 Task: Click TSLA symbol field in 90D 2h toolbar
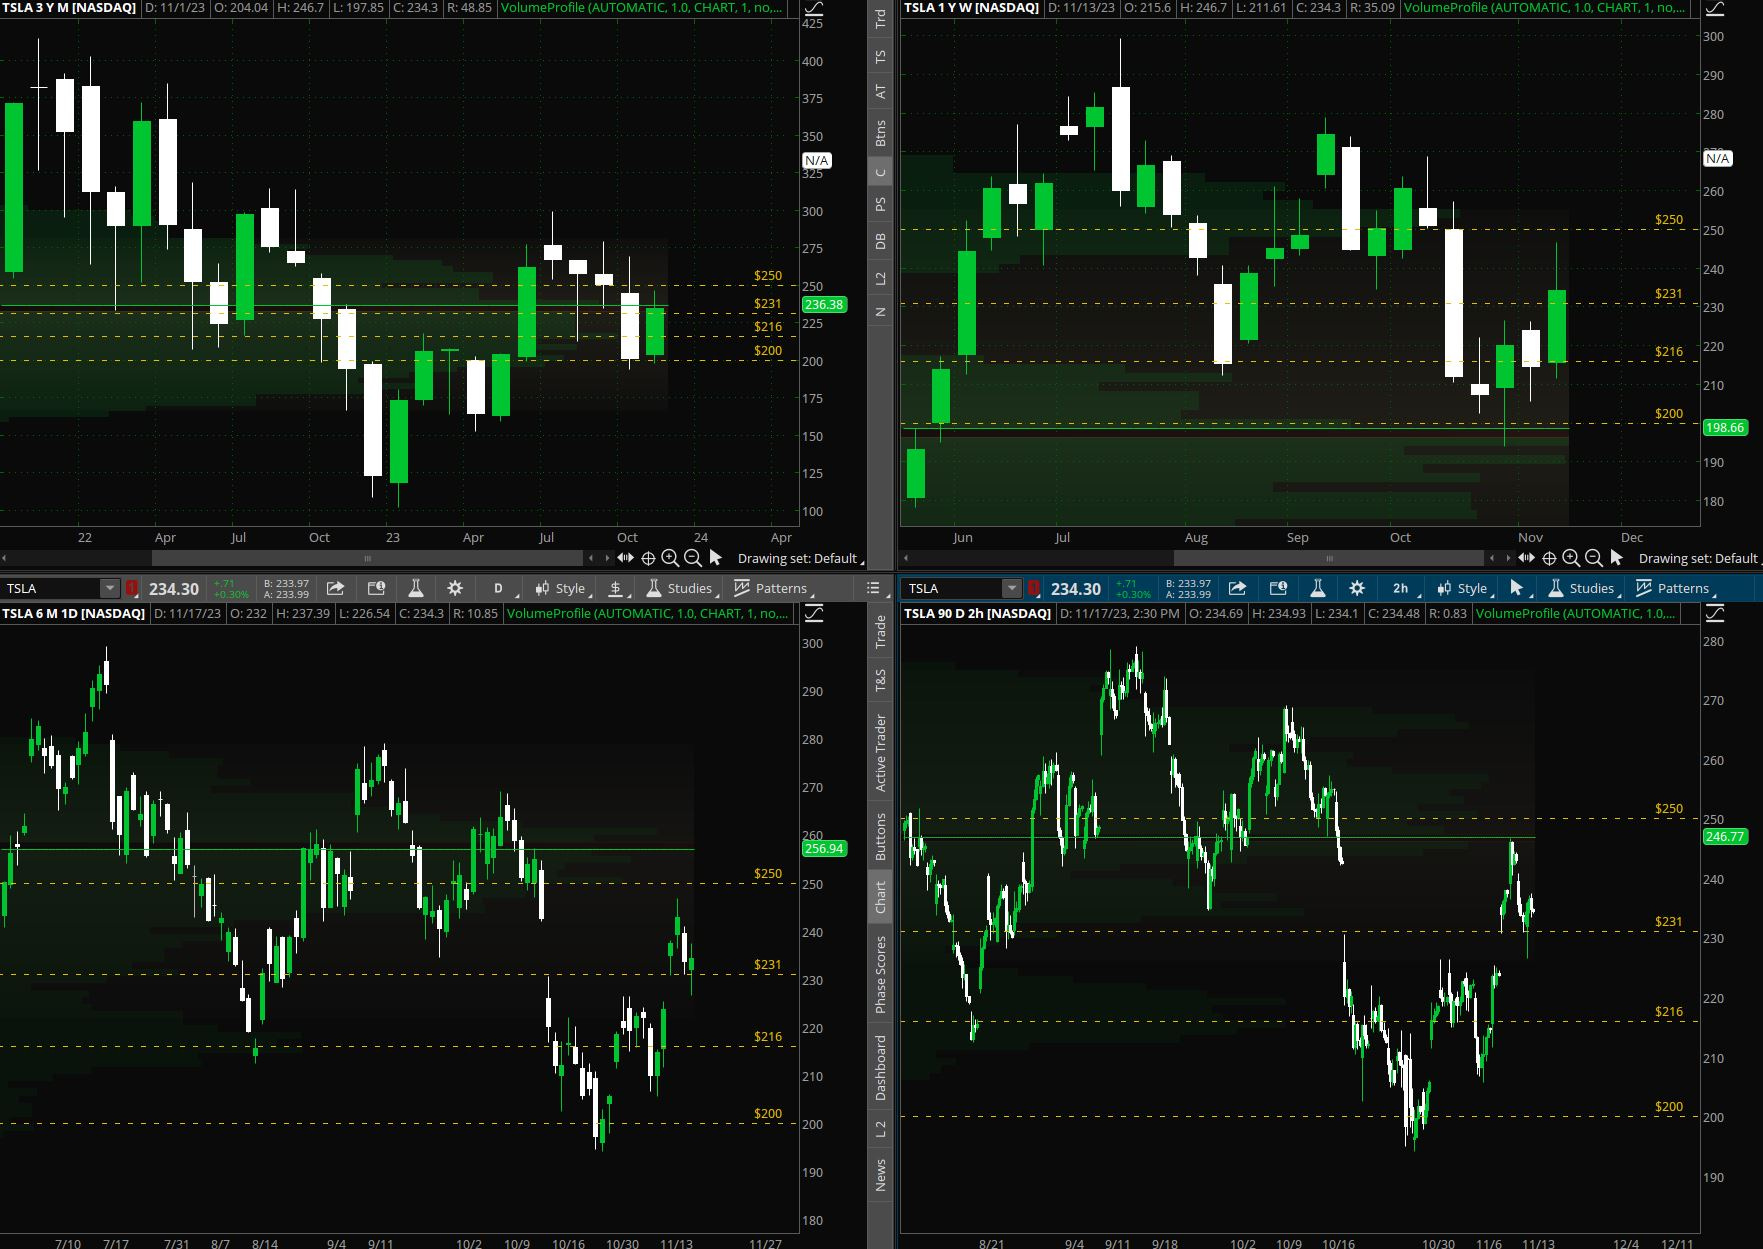(x=952, y=588)
